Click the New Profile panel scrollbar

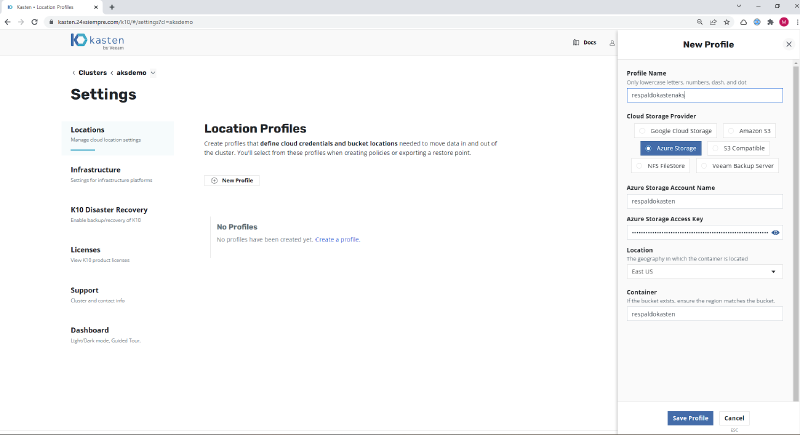795,232
